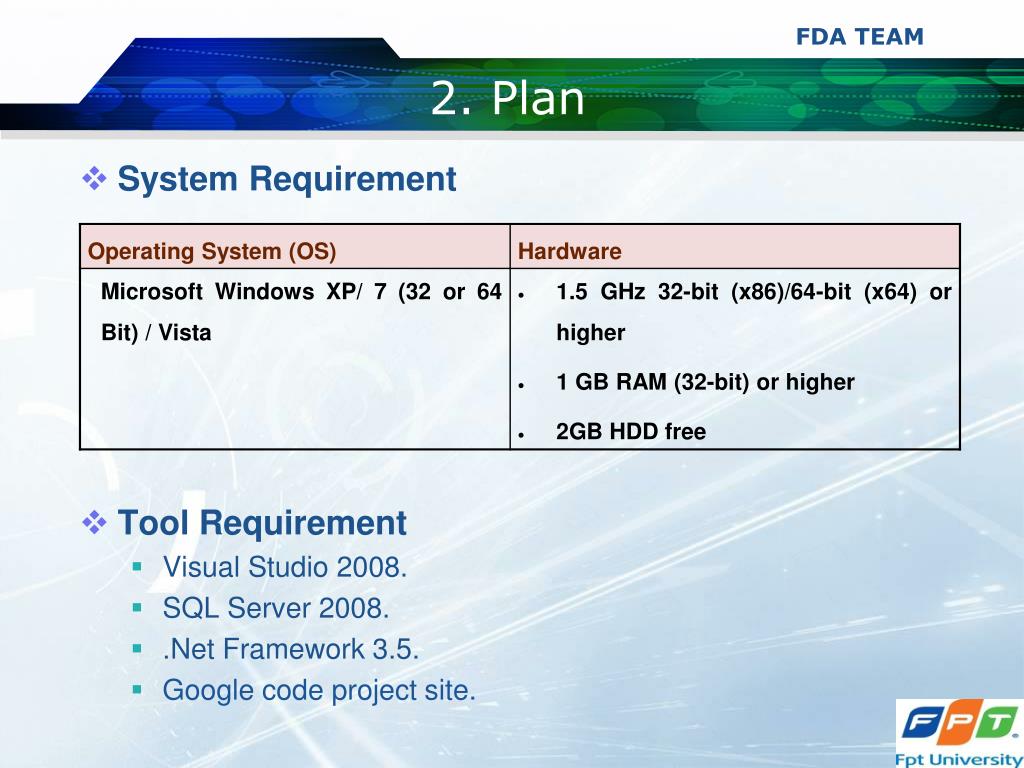
Task: Click the FDA TEAM header text
Action: 859,37
